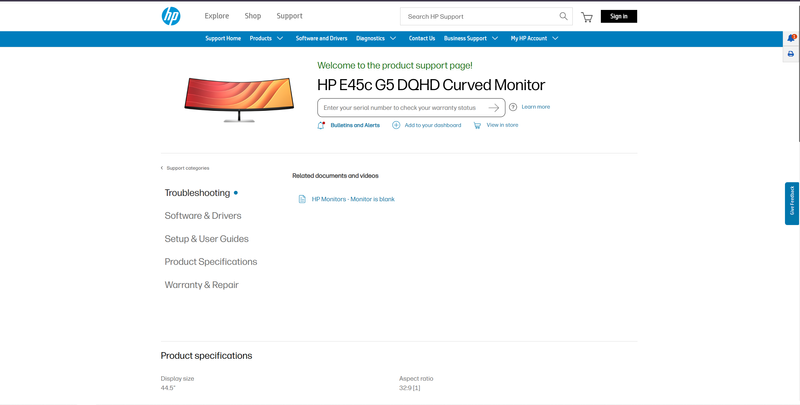This screenshot has height=405, width=800.
Task: Click the Aspect ratio value 32:9 [1]
Action: click(409, 388)
